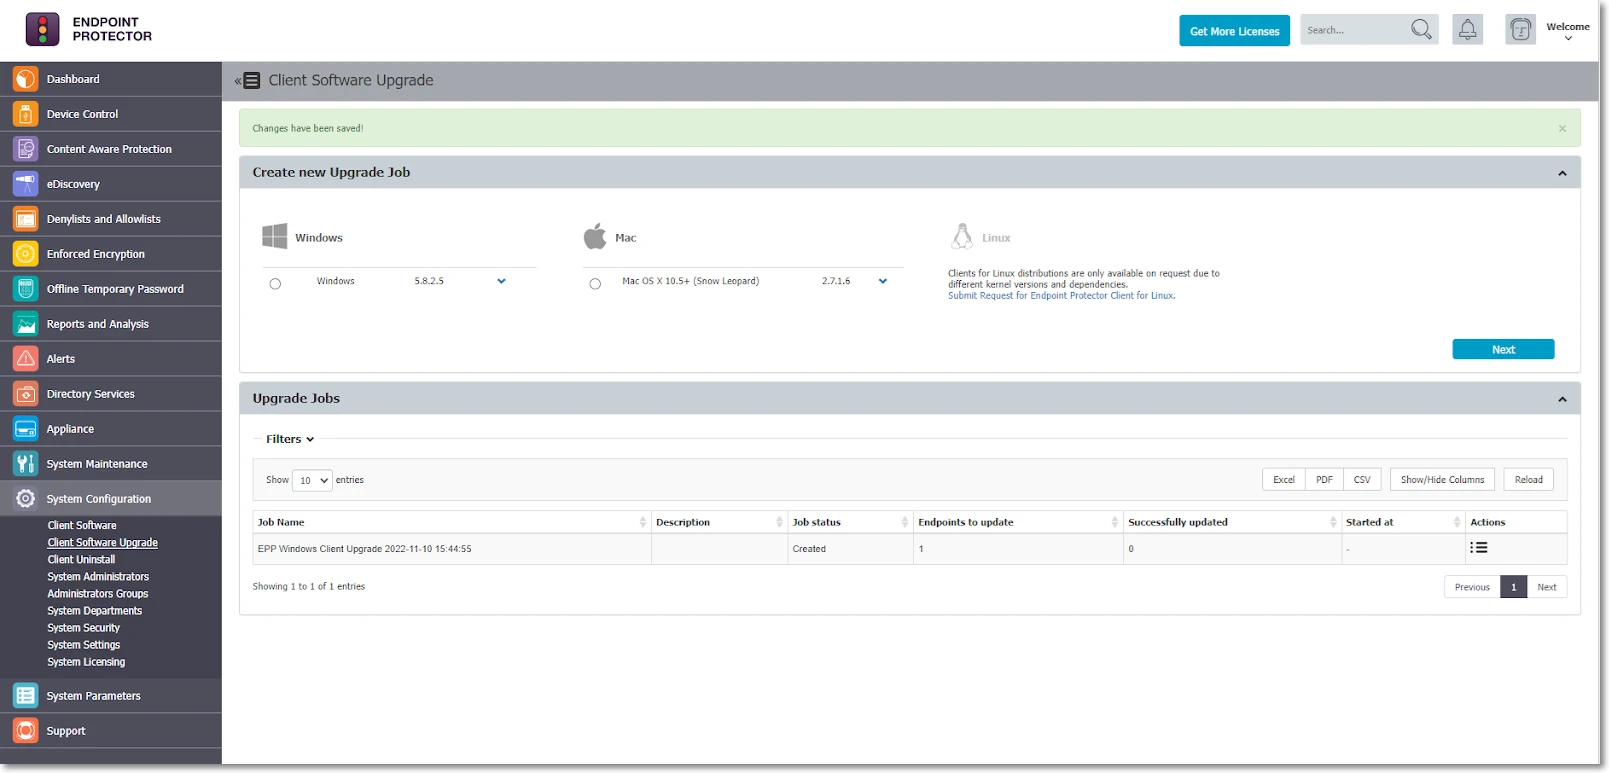The width and height of the screenshot is (1609, 773).
Task: Click the Directory Services icon
Action: coord(26,394)
